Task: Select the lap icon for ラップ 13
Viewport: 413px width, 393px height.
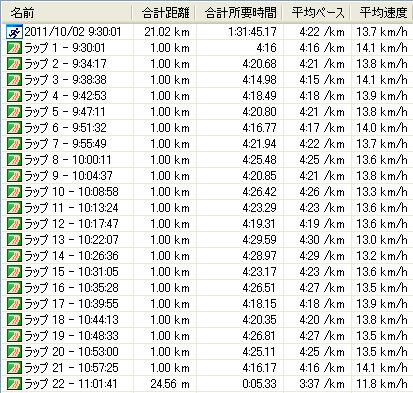Action: [x=14, y=240]
